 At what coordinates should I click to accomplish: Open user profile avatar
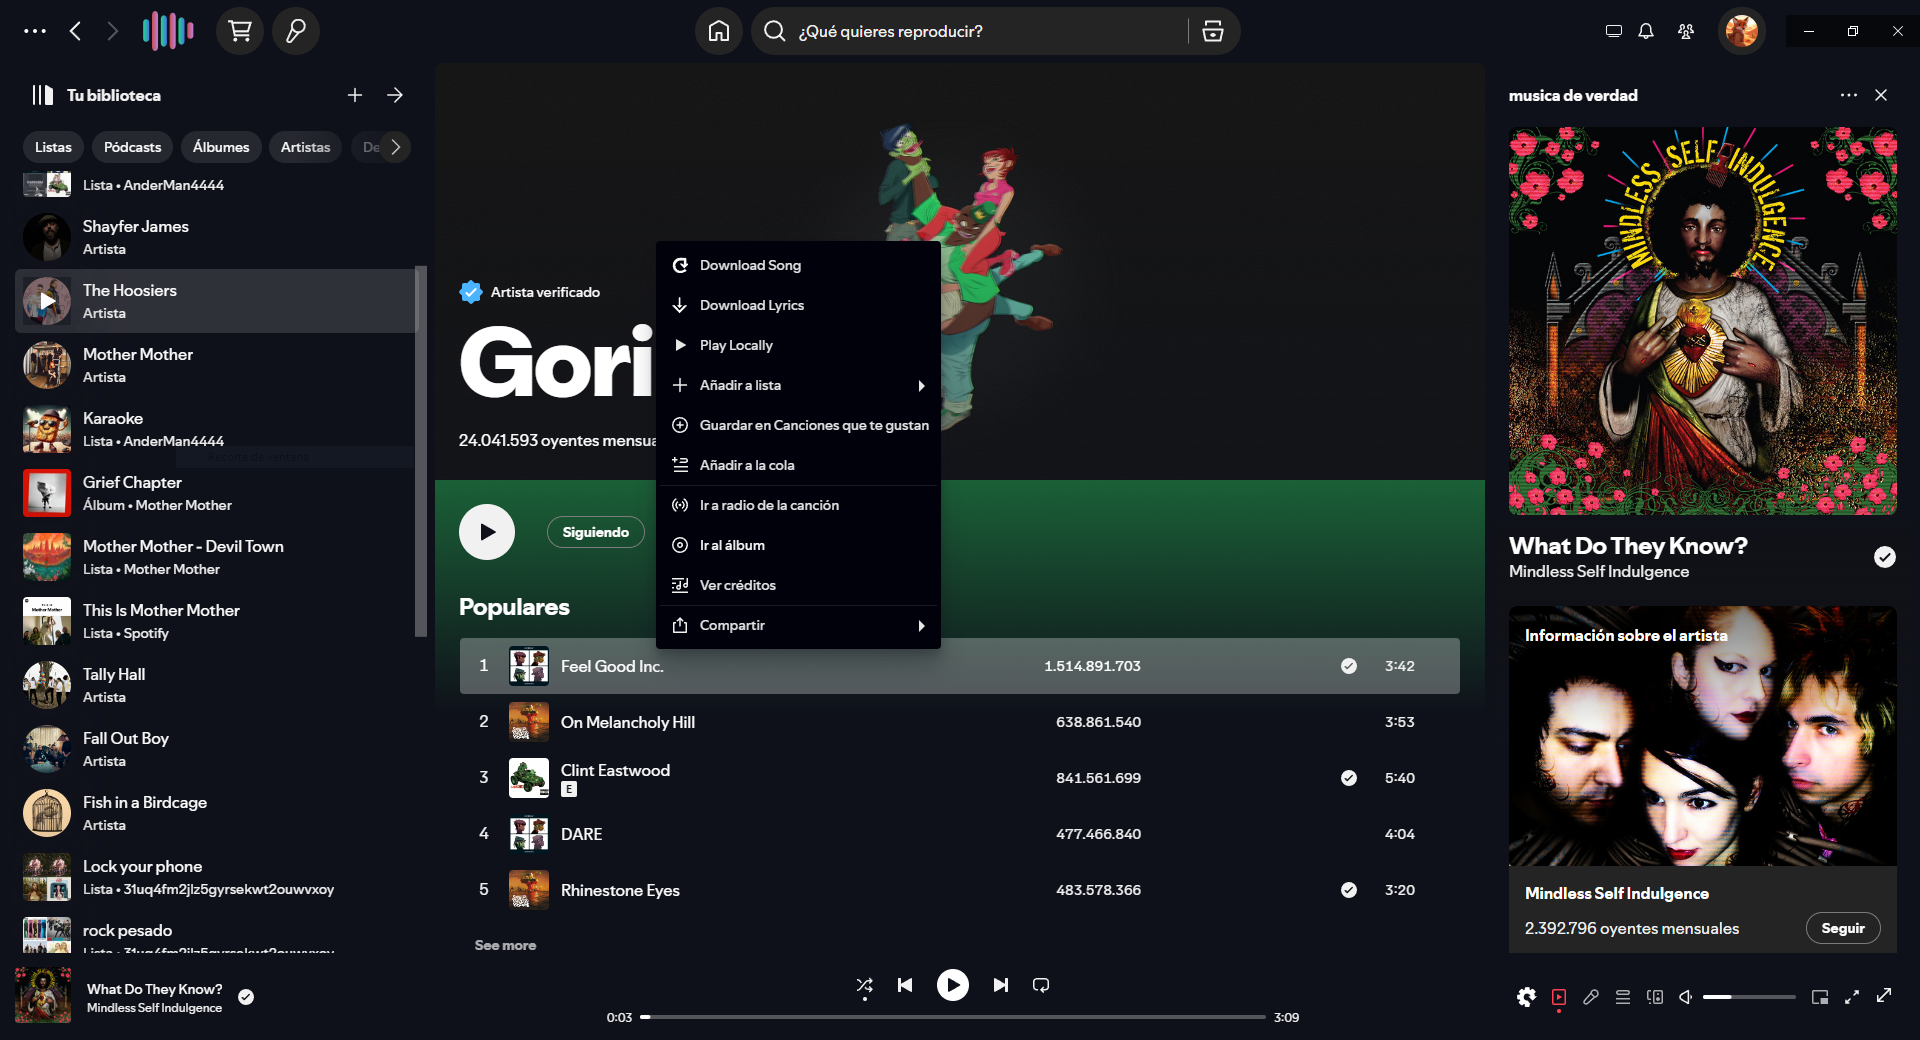click(x=1742, y=31)
